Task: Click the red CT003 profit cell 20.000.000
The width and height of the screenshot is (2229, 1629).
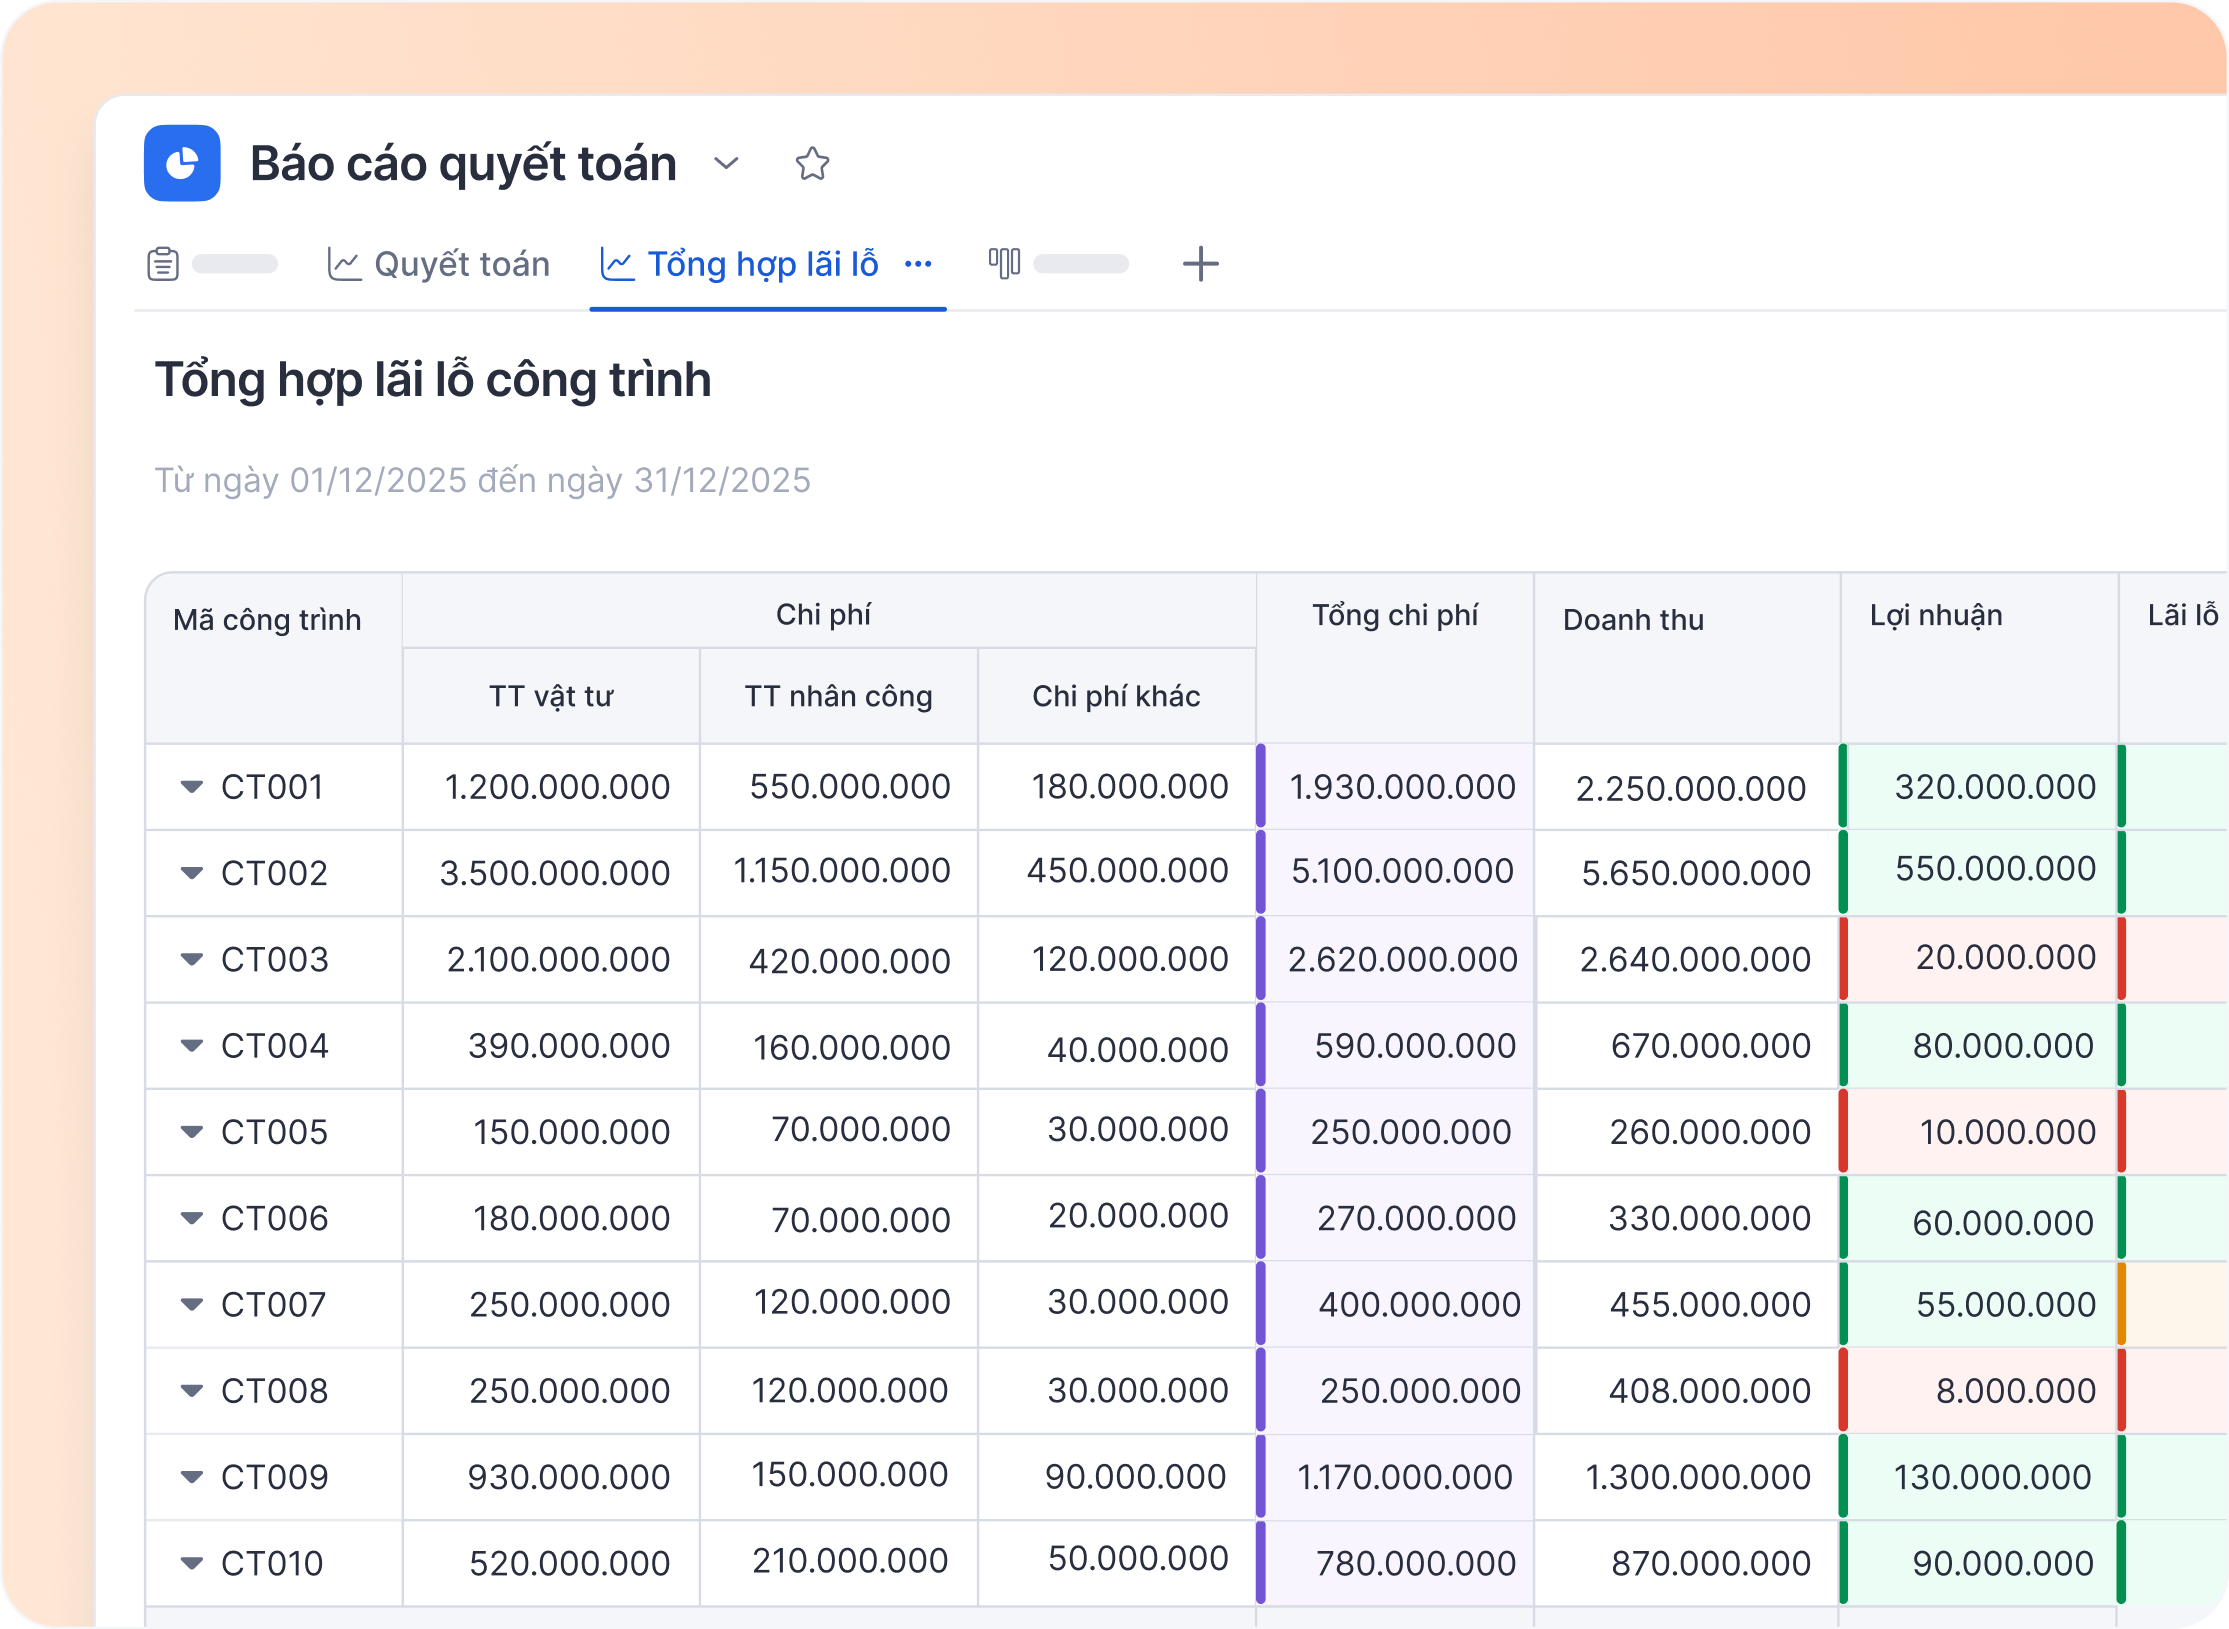Action: [2005, 958]
